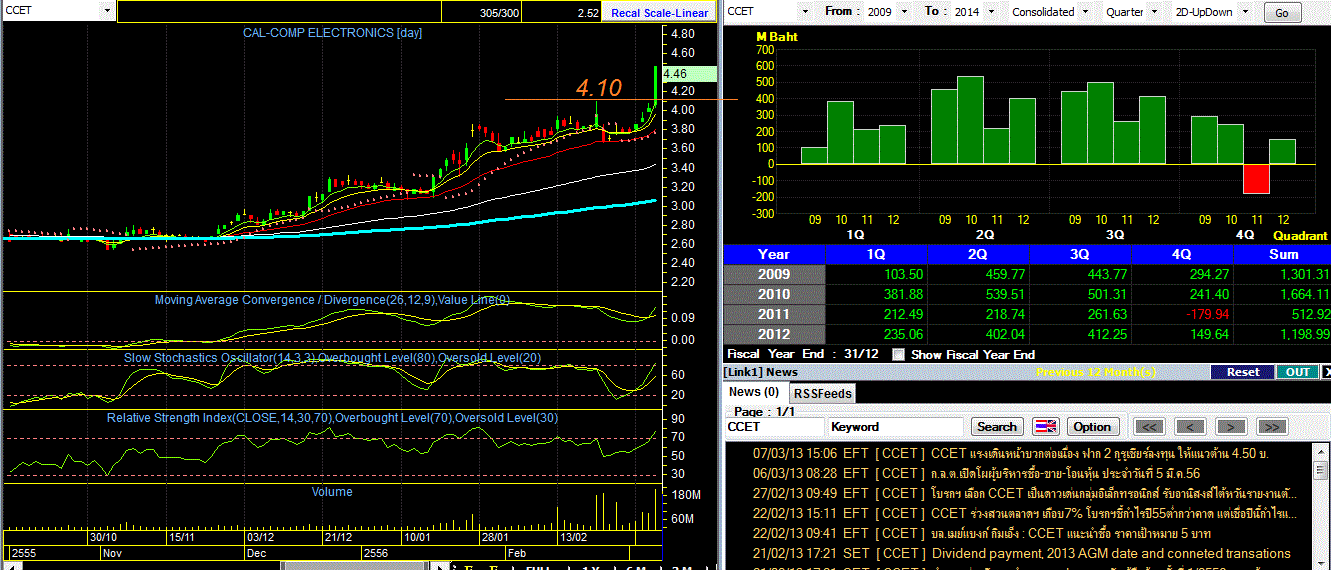Click CAL-COMP ELECTRONICS [day] chart title
This screenshot has width=1331, height=570.
pyautogui.click(x=333, y=33)
